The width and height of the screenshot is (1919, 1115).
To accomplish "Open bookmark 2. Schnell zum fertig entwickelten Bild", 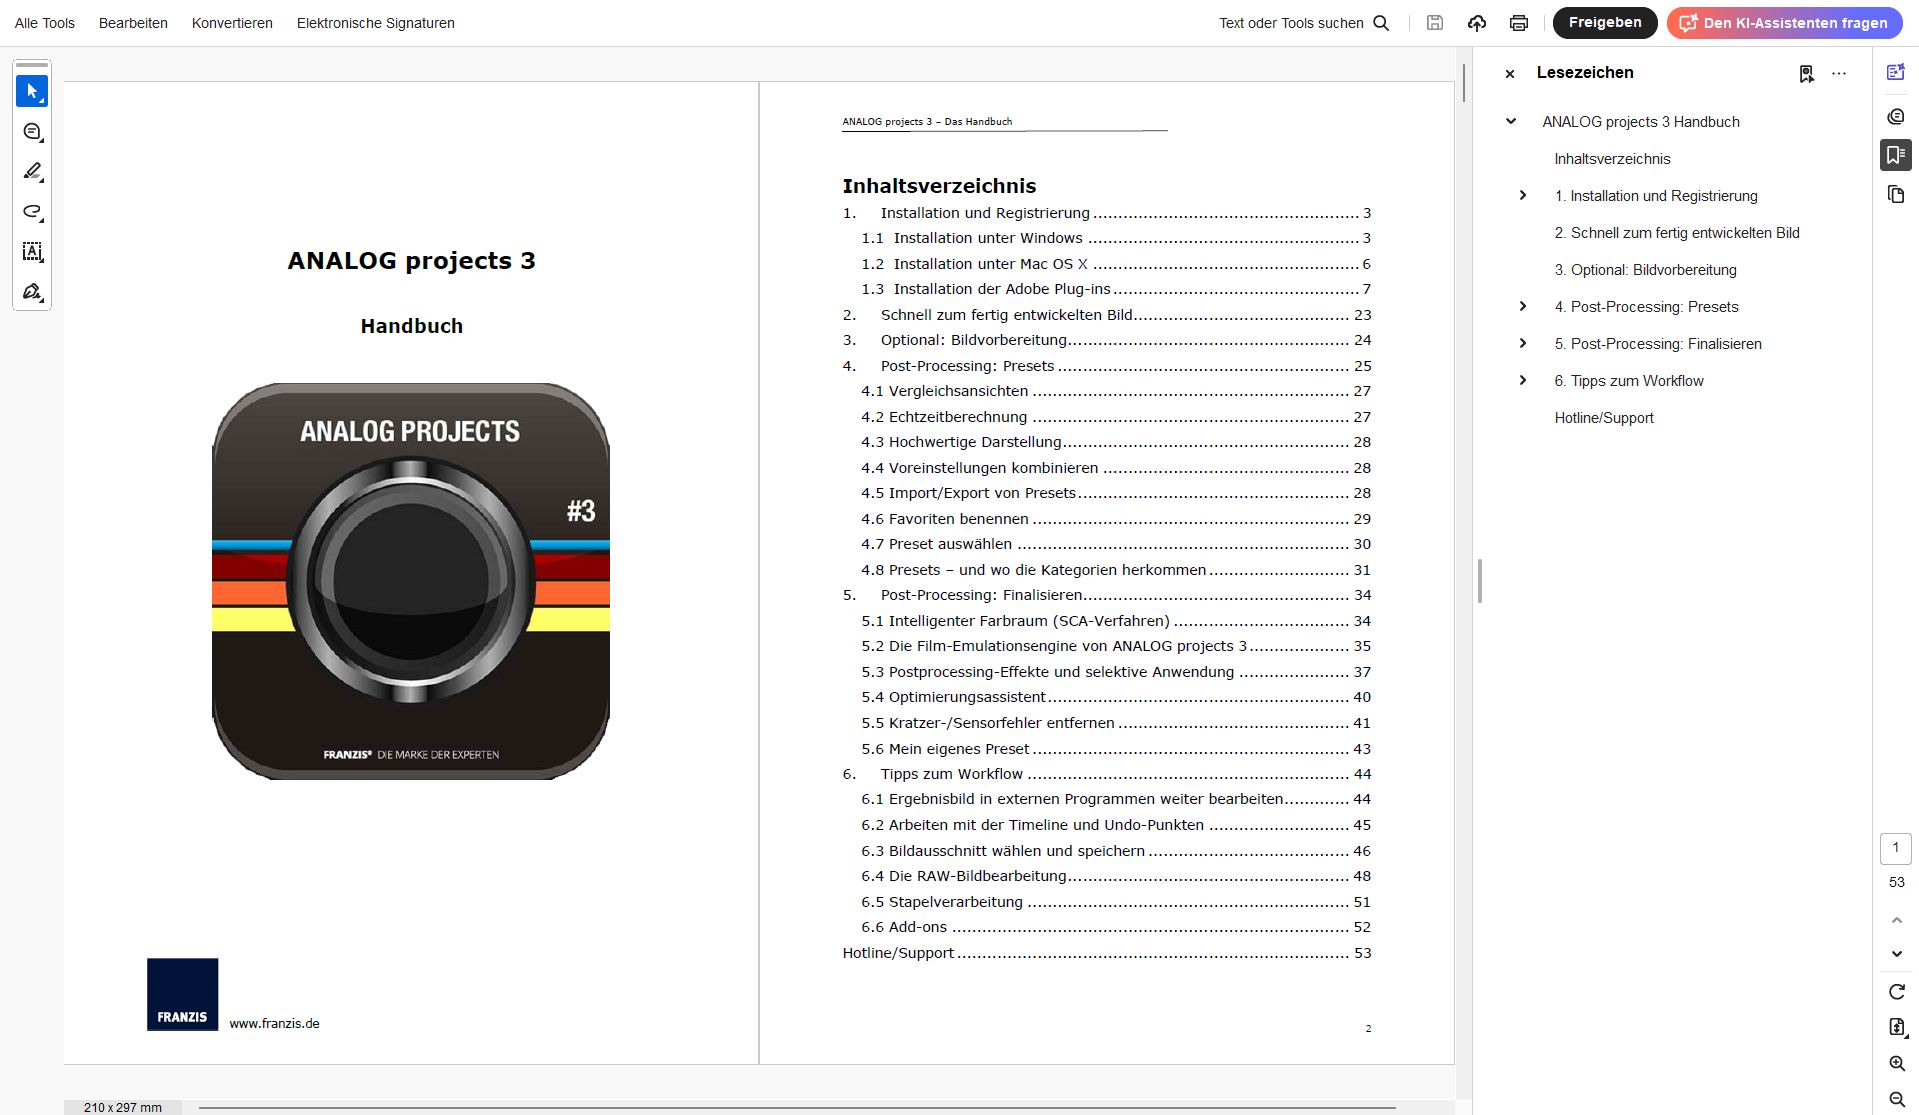I will 1677,232.
